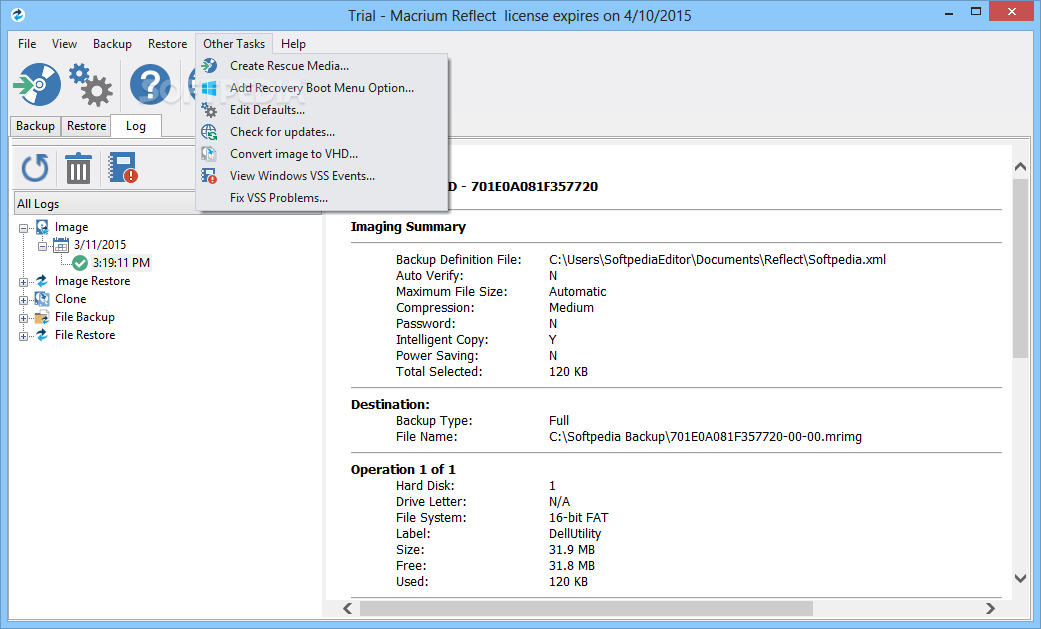Screen dimensions: 1041x629
Task: Expand the File Restore node
Action: click(x=23, y=335)
